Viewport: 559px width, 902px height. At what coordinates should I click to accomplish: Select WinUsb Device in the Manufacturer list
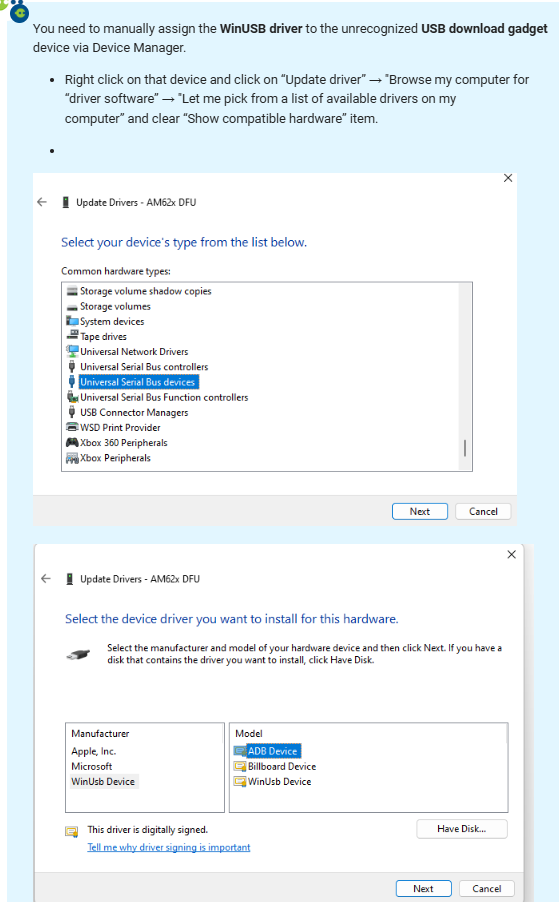pyautogui.click(x=103, y=782)
